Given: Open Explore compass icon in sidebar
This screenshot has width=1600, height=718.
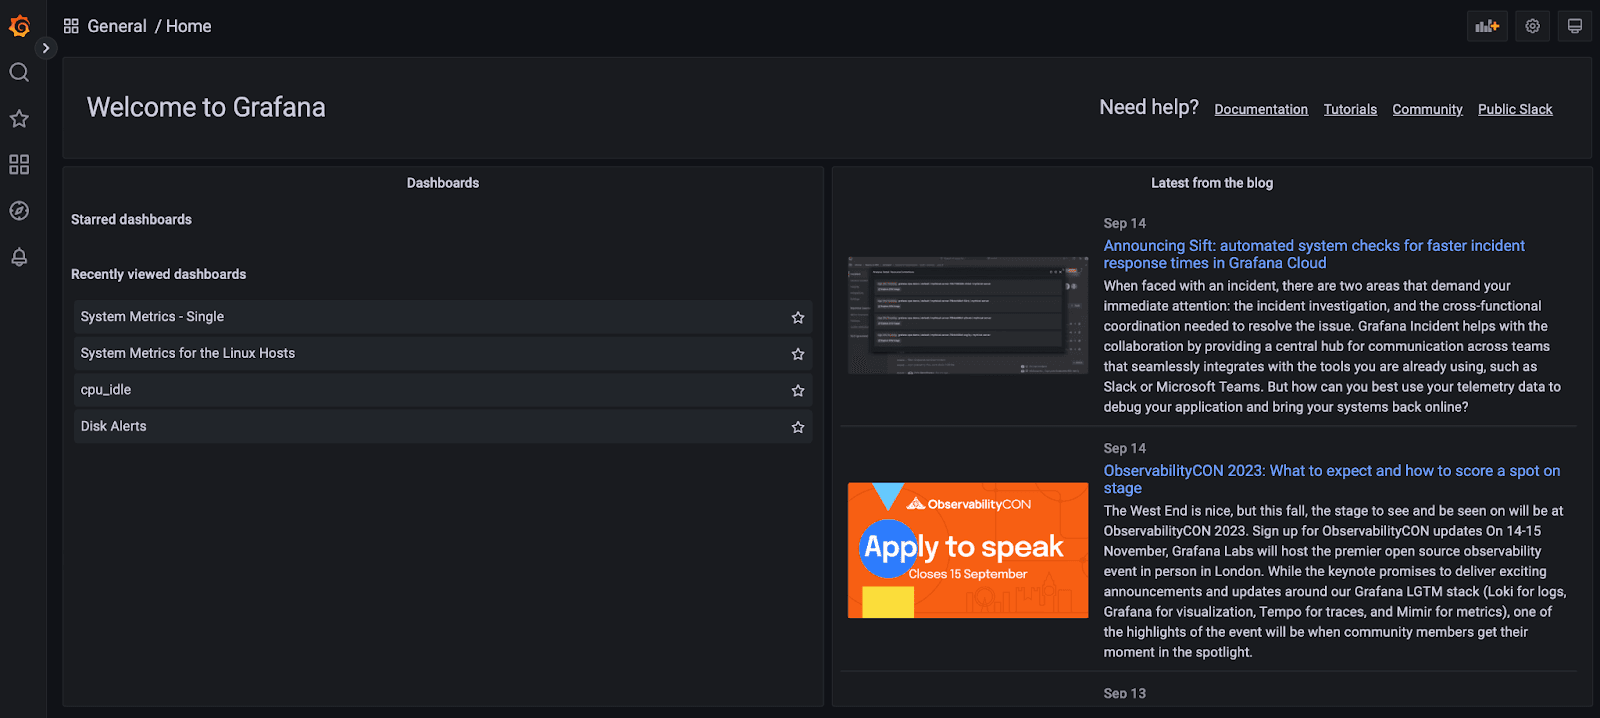Looking at the screenshot, I should [x=19, y=210].
